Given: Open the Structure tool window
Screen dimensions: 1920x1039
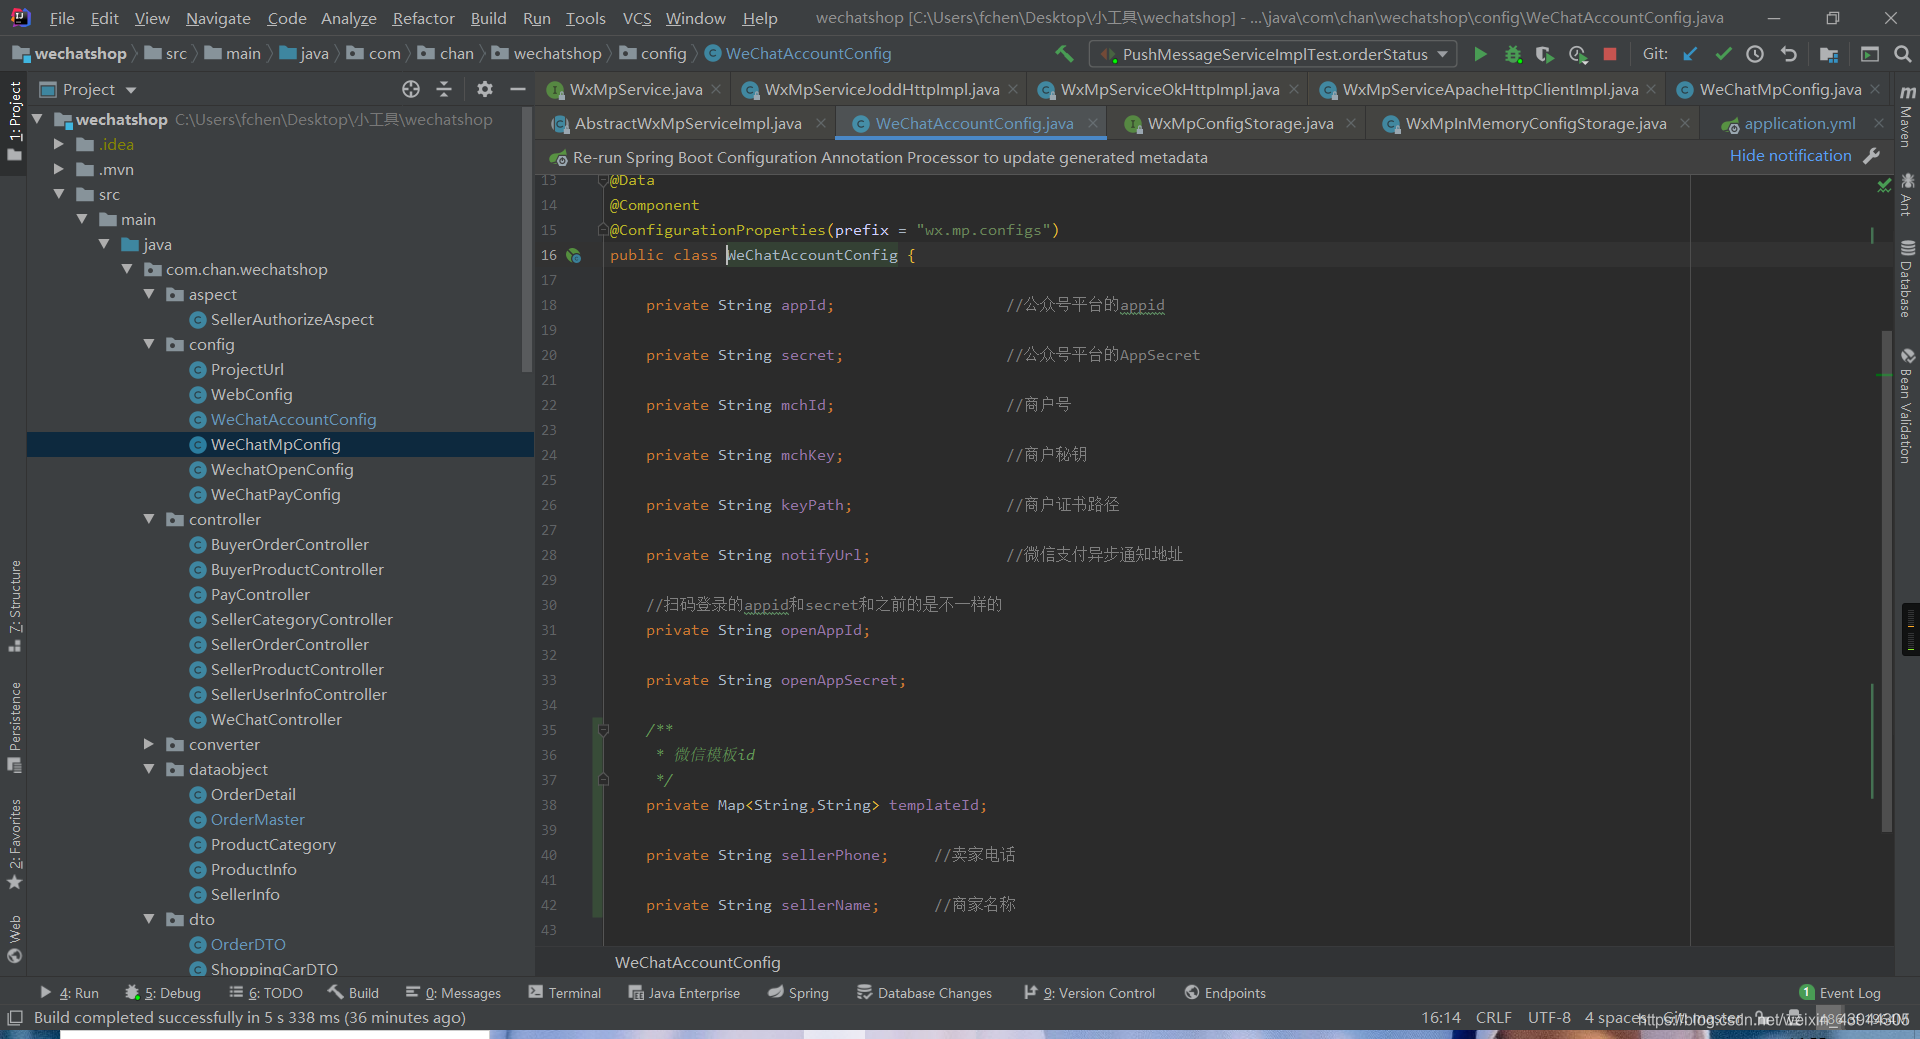Looking at the screenshot, I should (x=15, y=605).
